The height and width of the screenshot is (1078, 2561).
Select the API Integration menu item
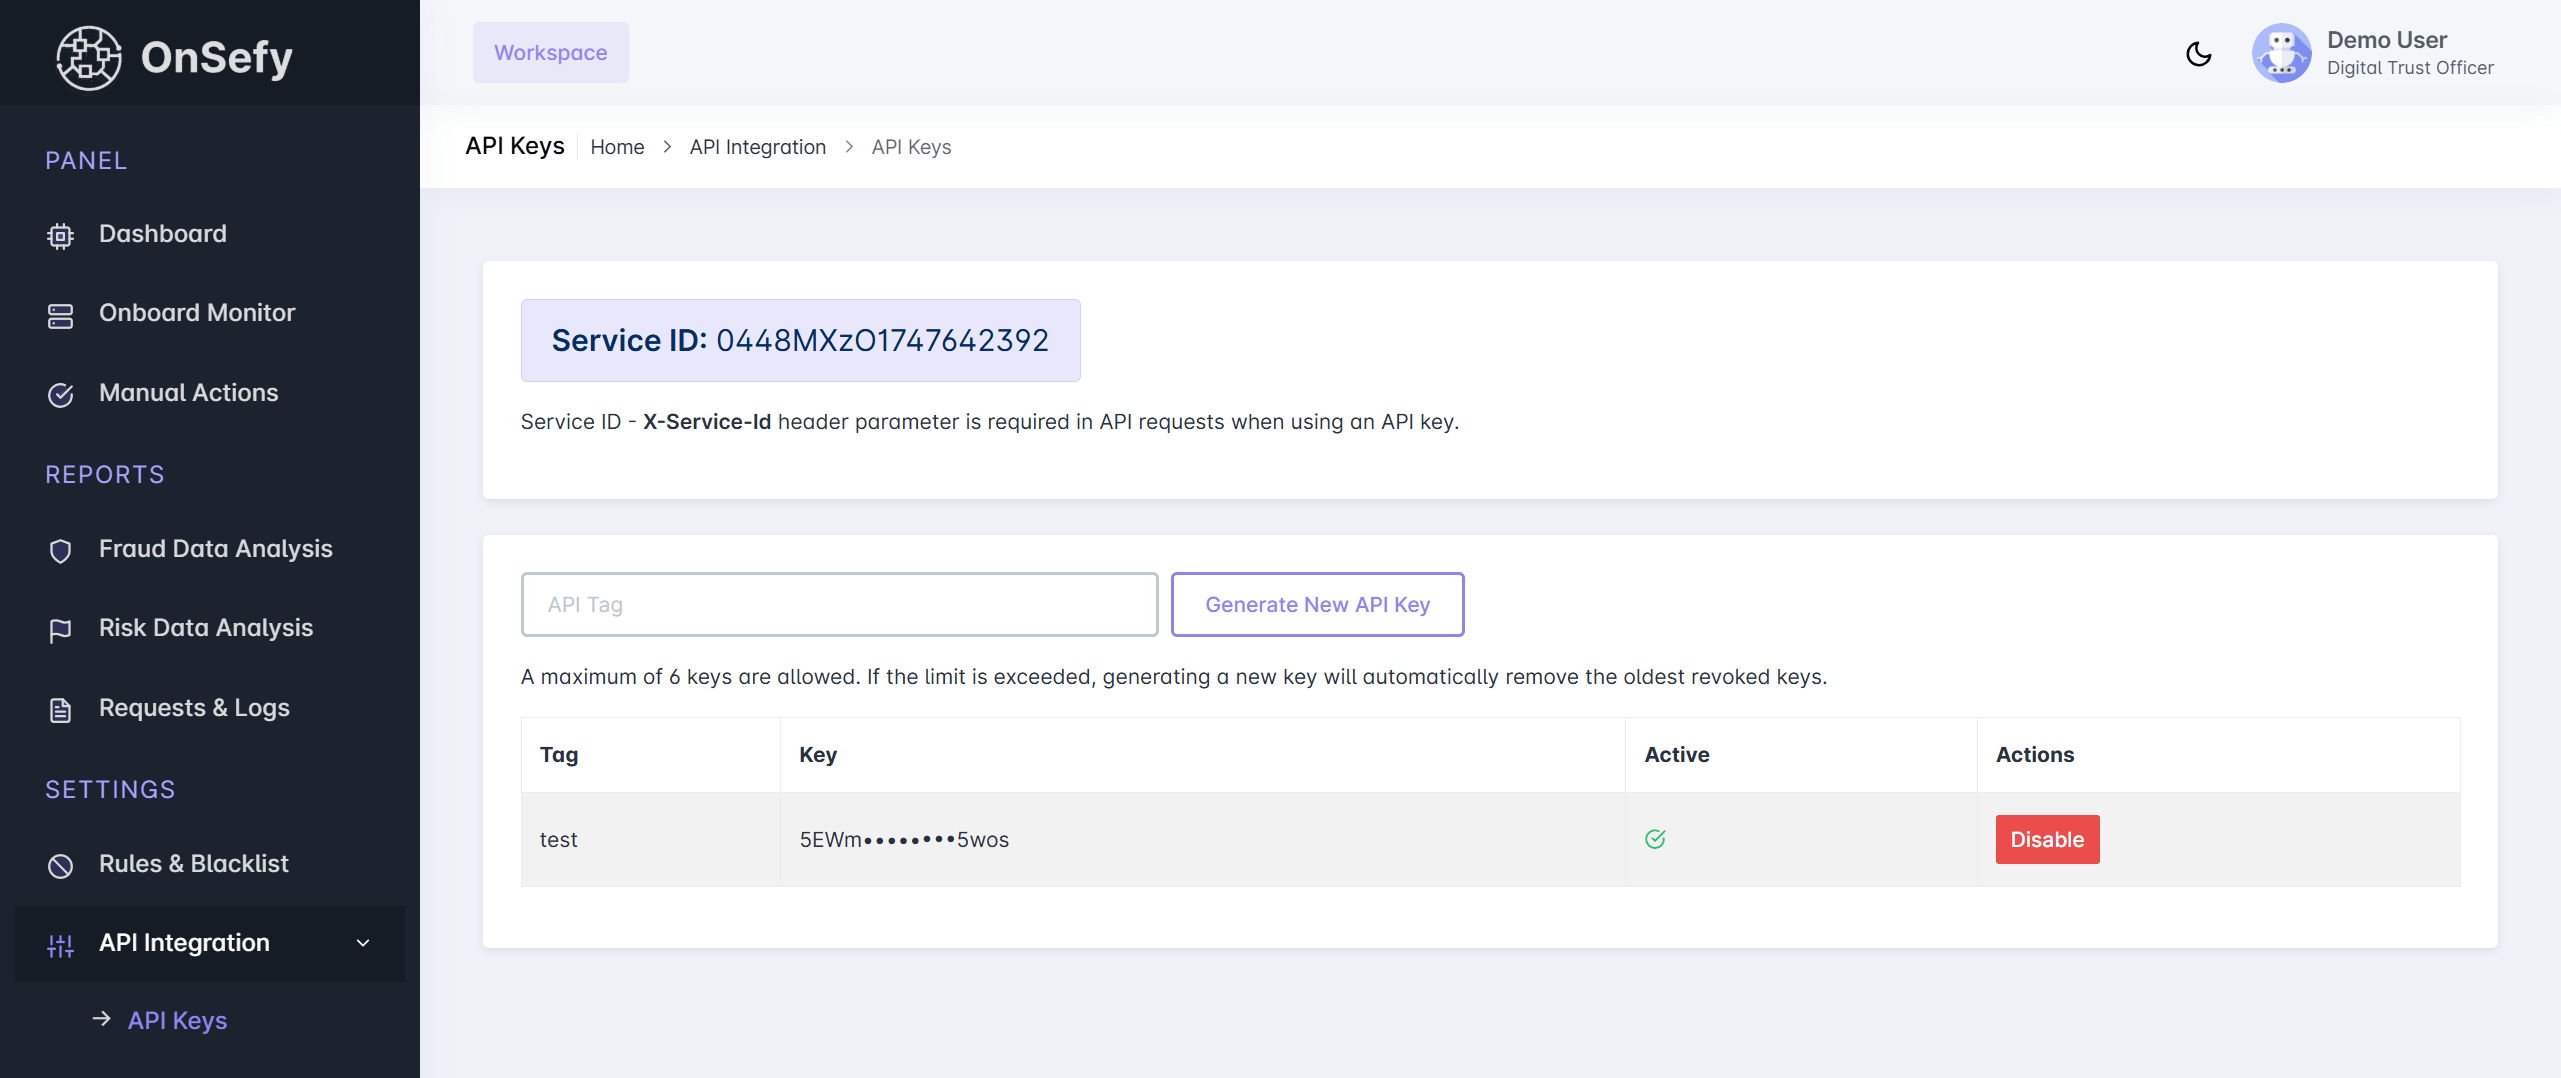pos(210,943)
